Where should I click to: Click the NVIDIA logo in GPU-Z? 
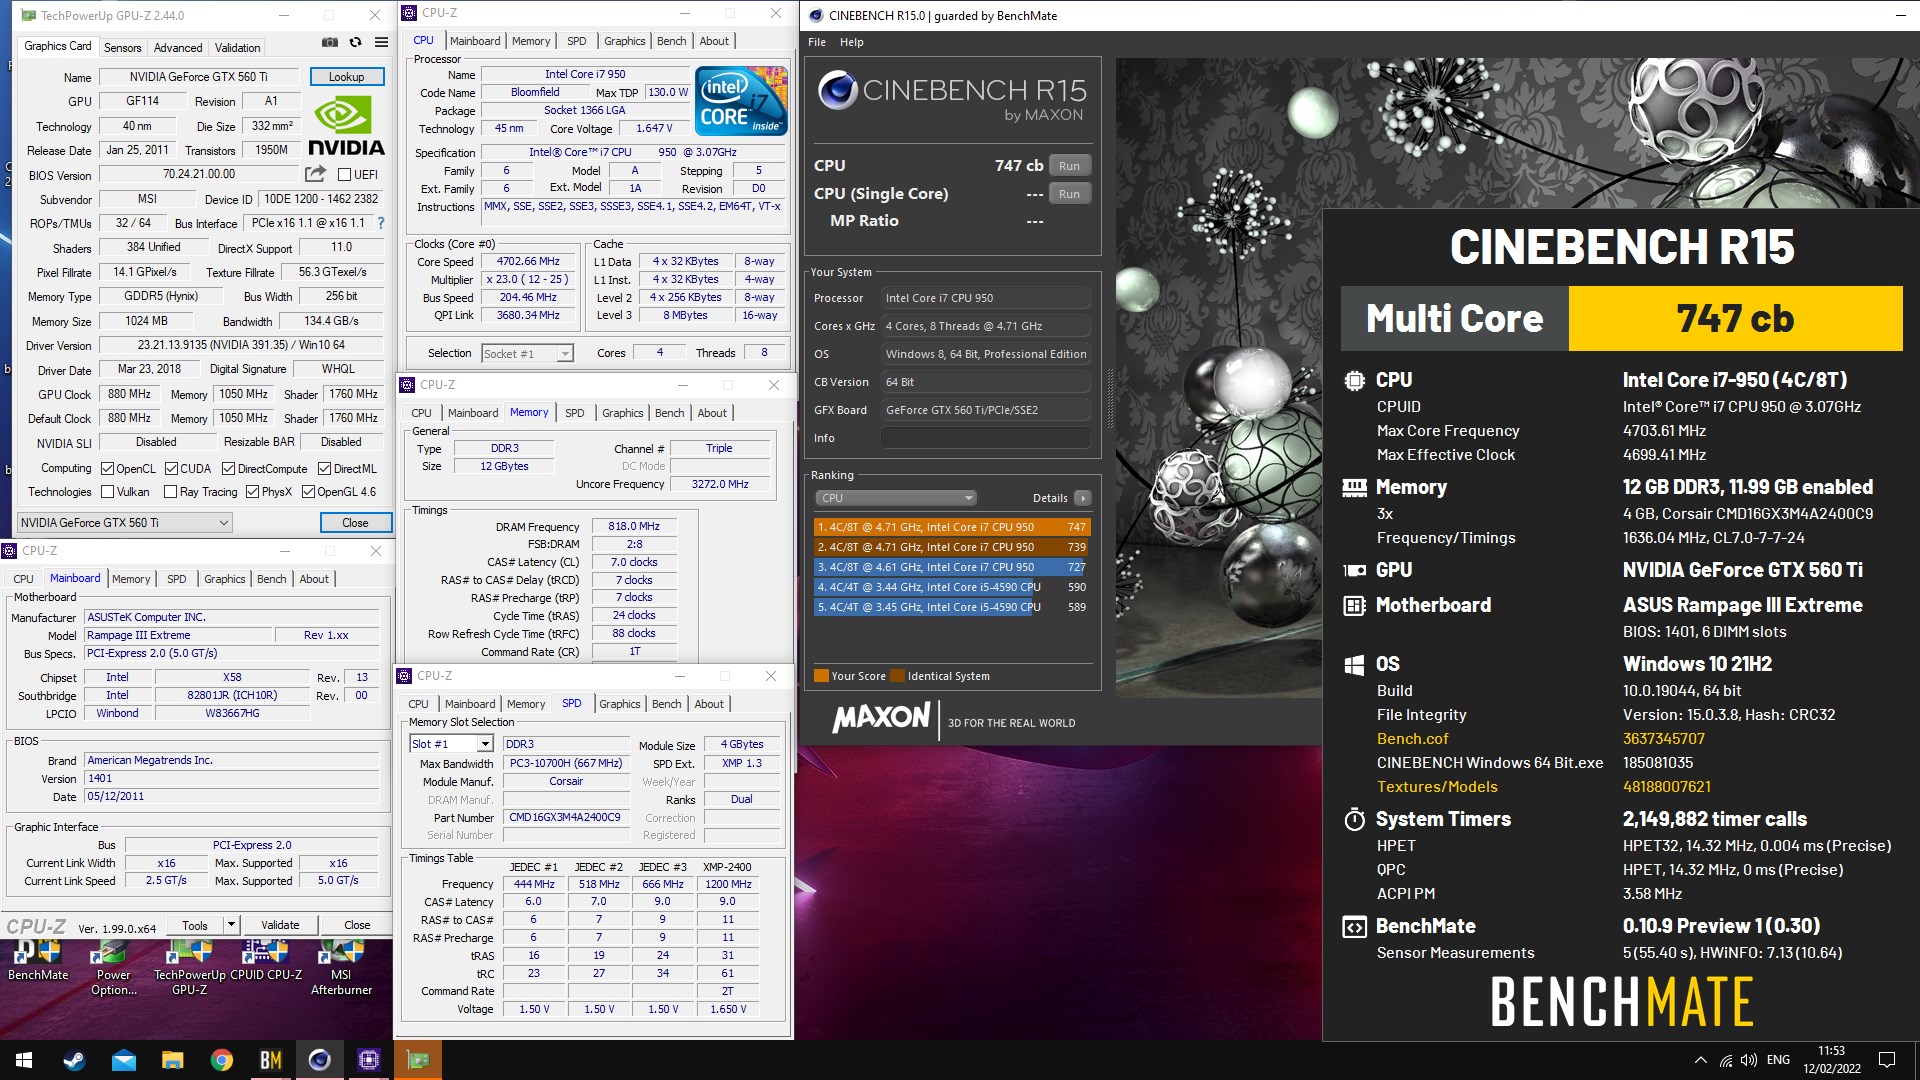point(346,127)
